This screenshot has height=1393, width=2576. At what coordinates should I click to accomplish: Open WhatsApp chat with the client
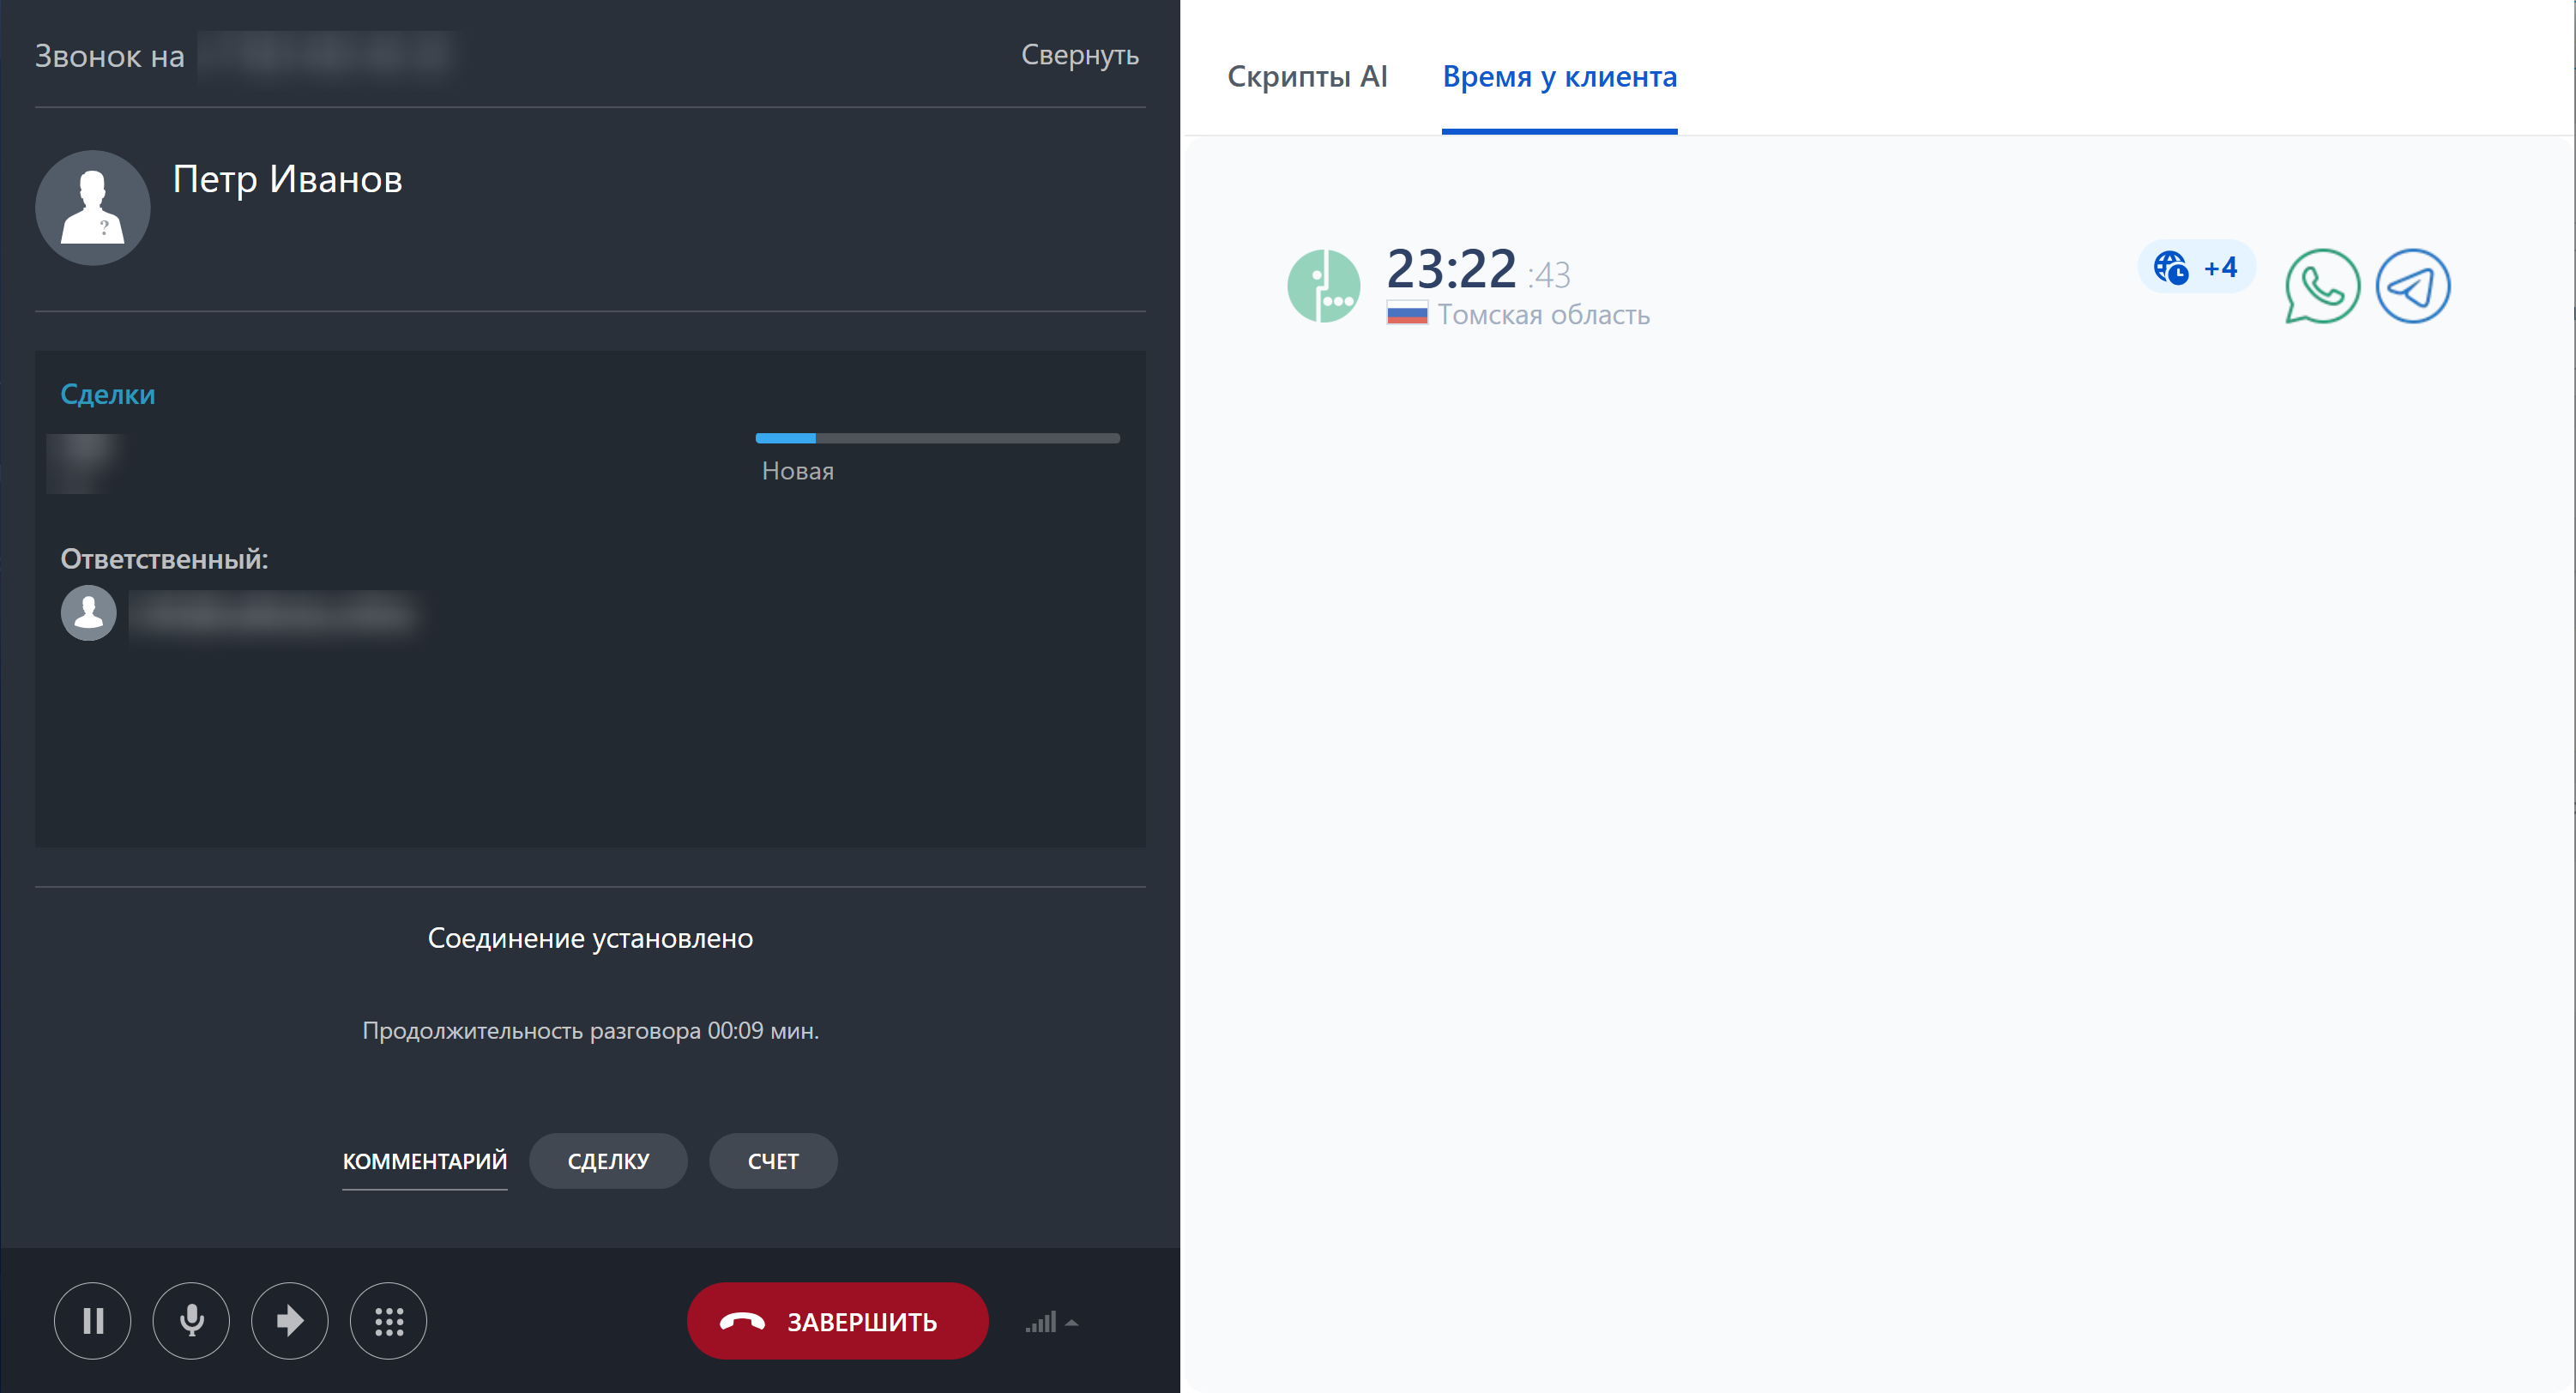[2321, 286]
